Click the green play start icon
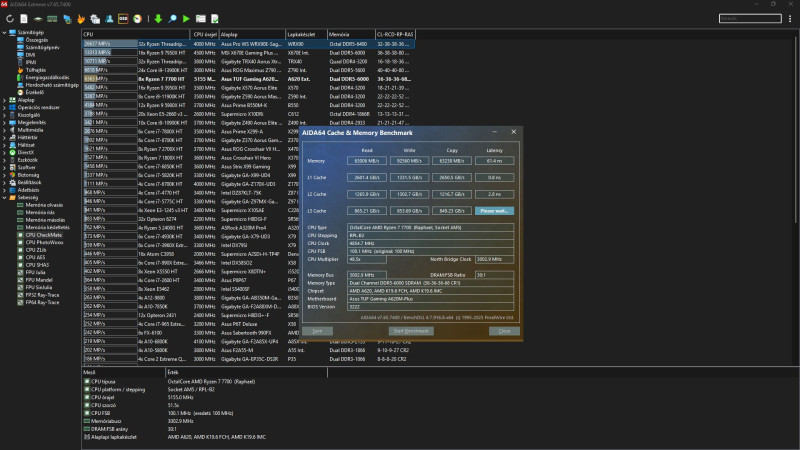800x450 pixels. pos(186,19)
